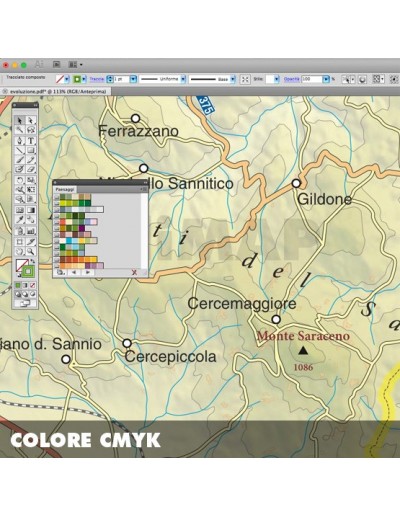Image resolution: width=400 pixels, height=517 pixels.
Task: Select the Pen tool
Action: [x=20, y=140]
